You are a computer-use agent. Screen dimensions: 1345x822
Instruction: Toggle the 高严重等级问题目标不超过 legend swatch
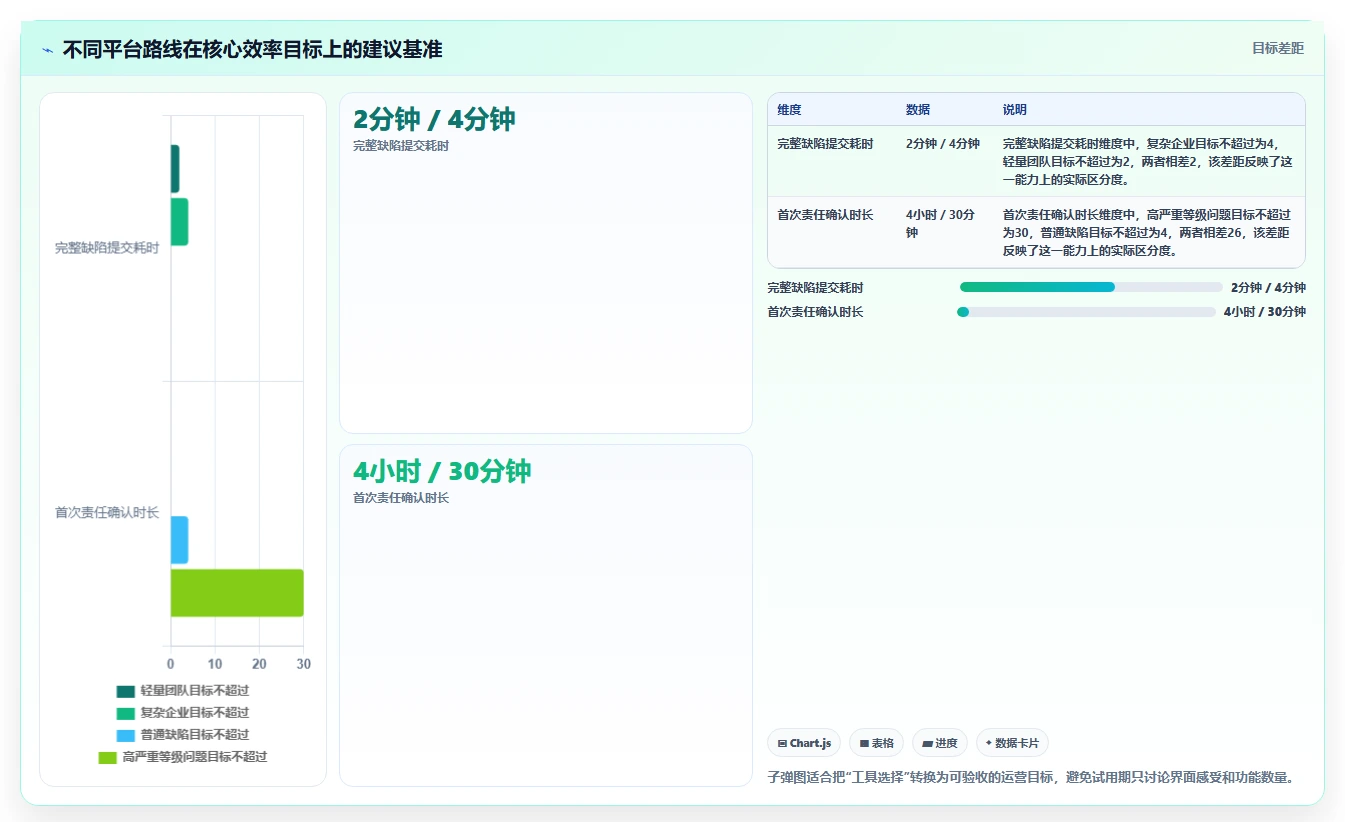pos(108,757)
